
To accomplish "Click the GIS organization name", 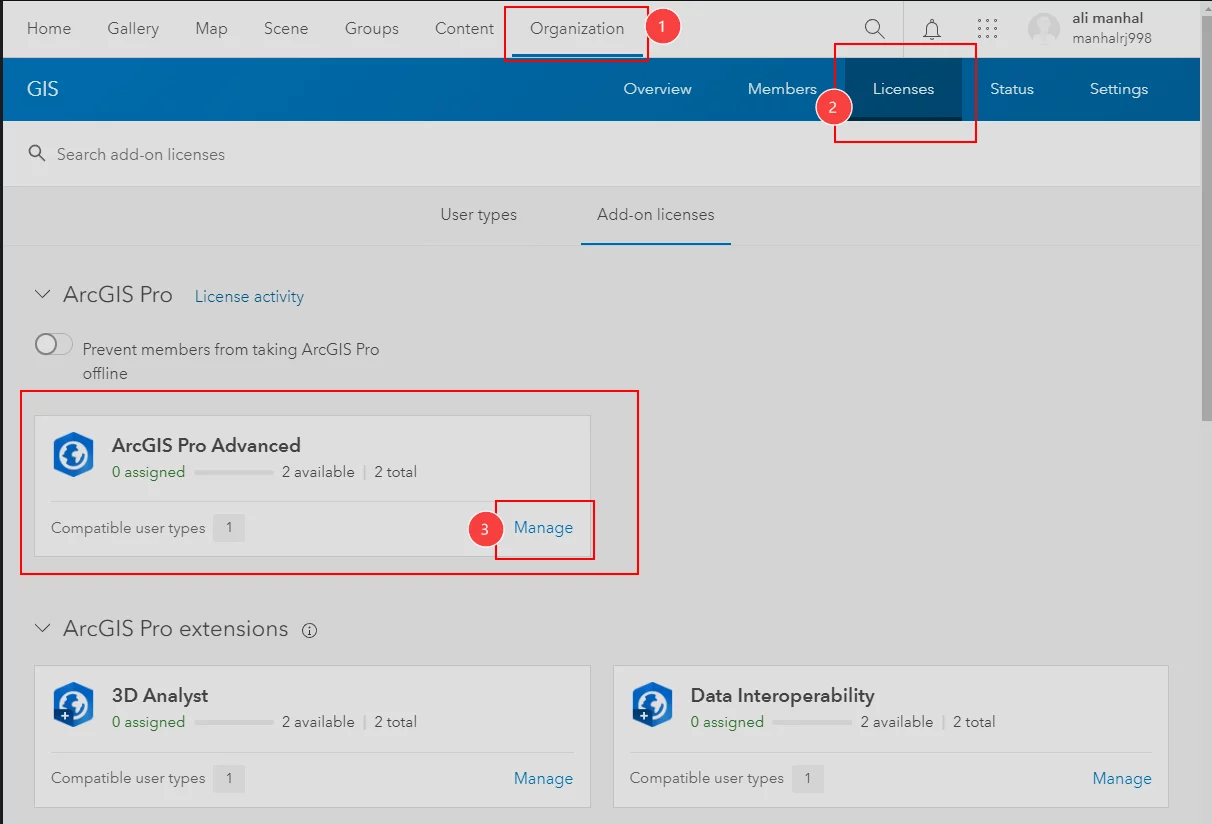I will pyautogui.click(x=43, y=89).
